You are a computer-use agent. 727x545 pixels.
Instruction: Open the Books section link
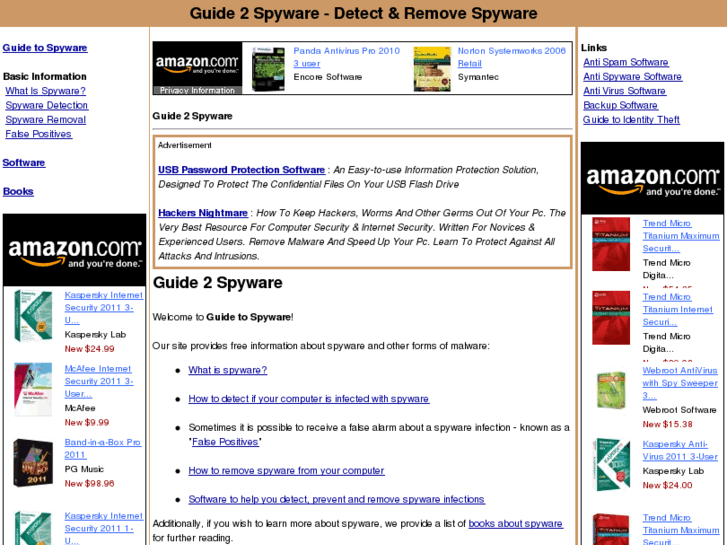pyautogui.click(x=18, y=192)
